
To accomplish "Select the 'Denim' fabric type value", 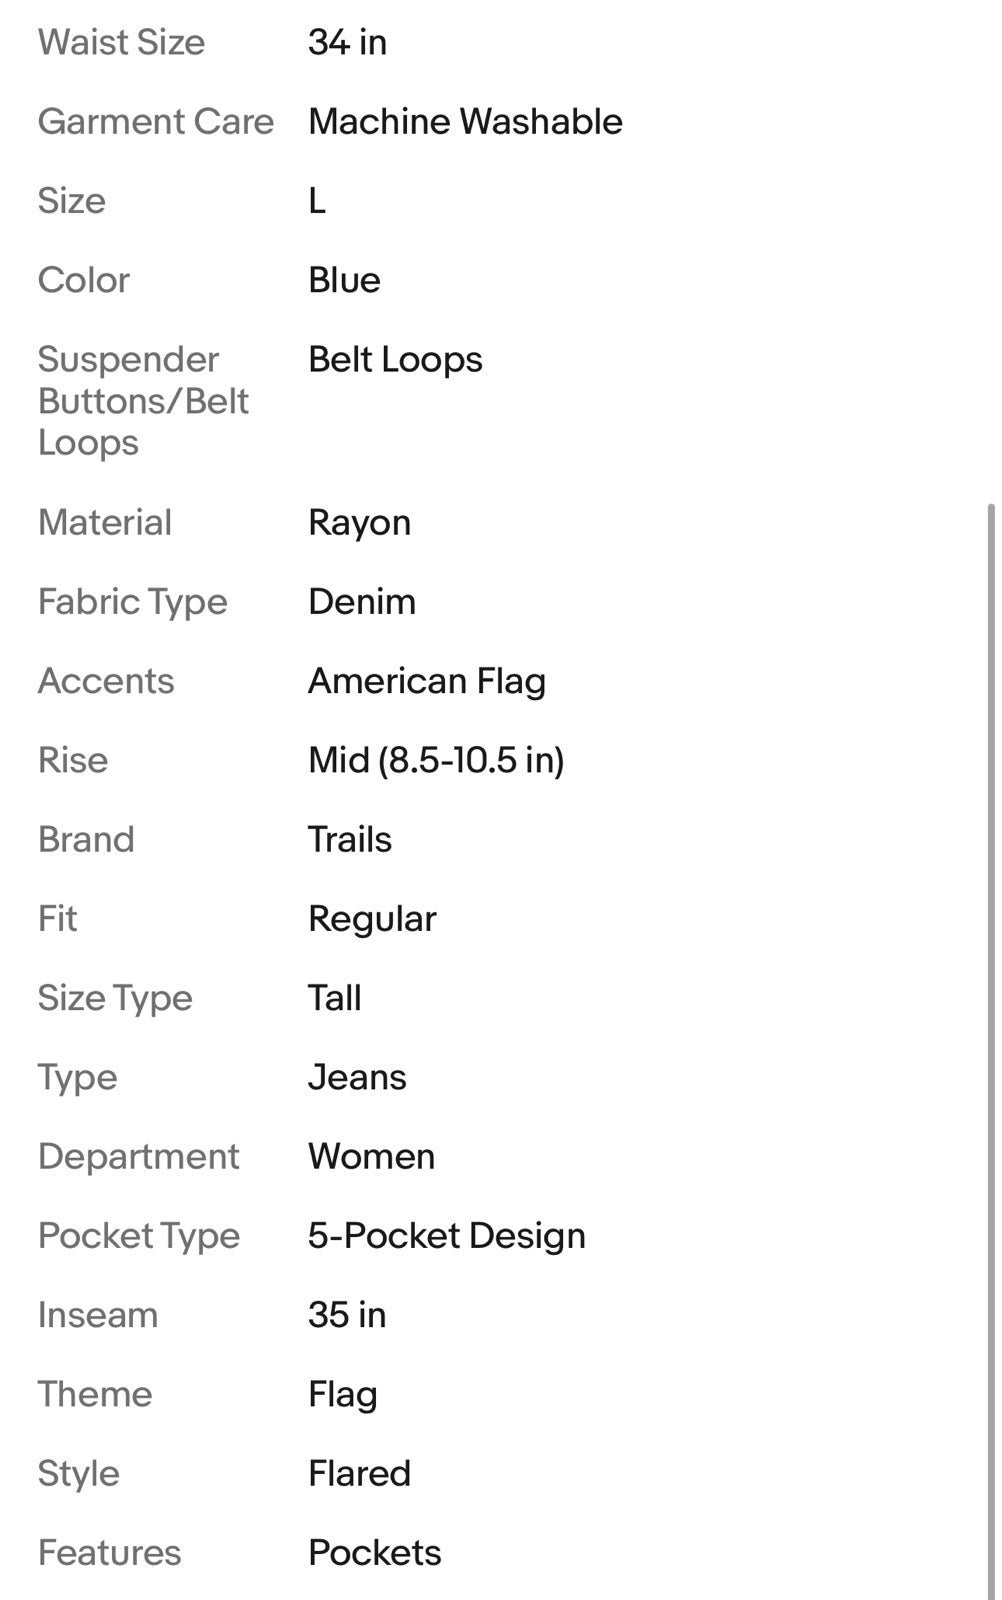I will [x=362, y=602].
